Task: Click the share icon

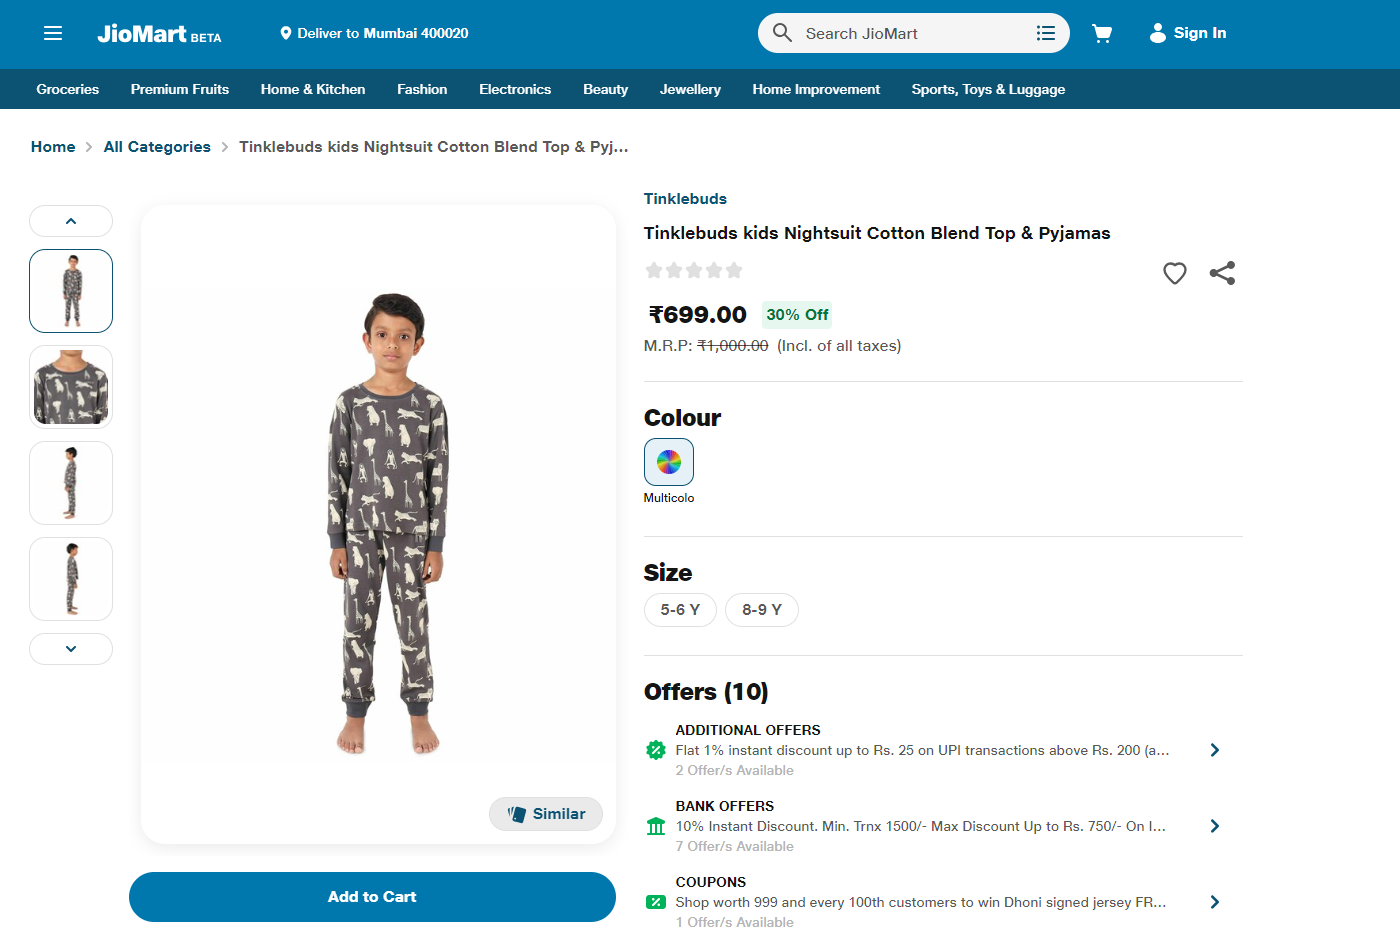Action: 1222,273
